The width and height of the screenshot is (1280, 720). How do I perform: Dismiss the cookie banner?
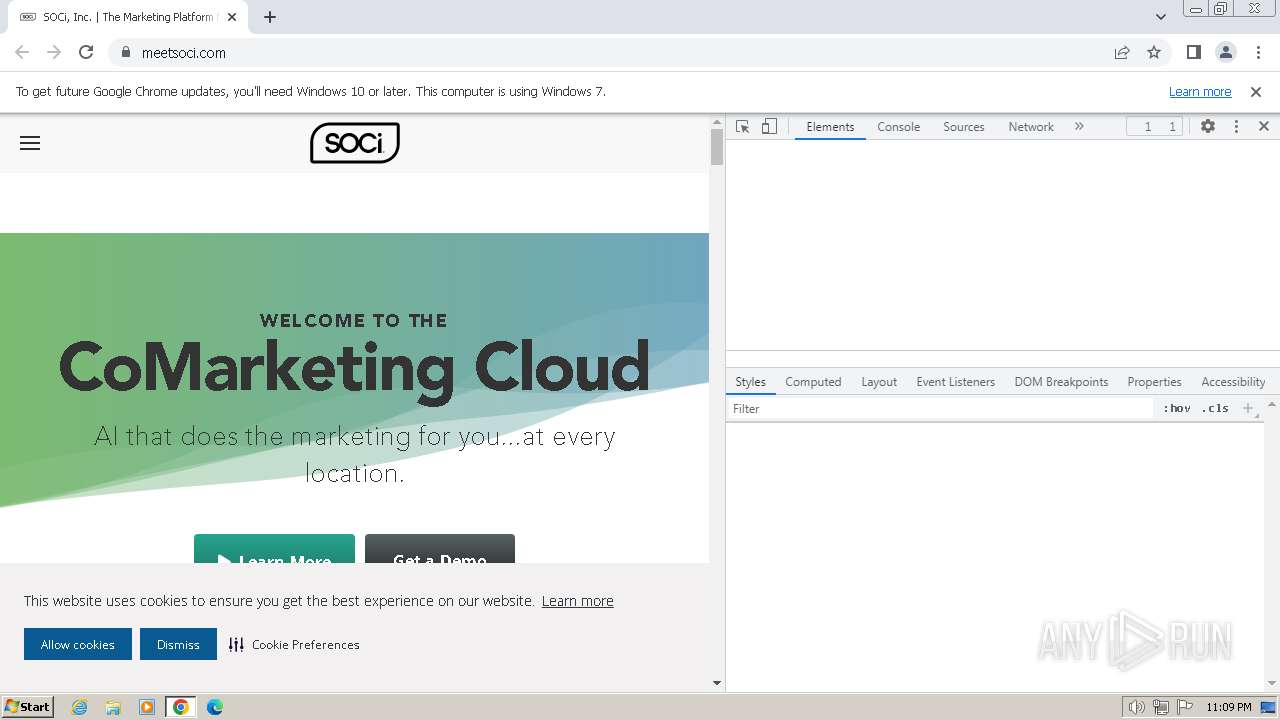(x=178, y=644)
